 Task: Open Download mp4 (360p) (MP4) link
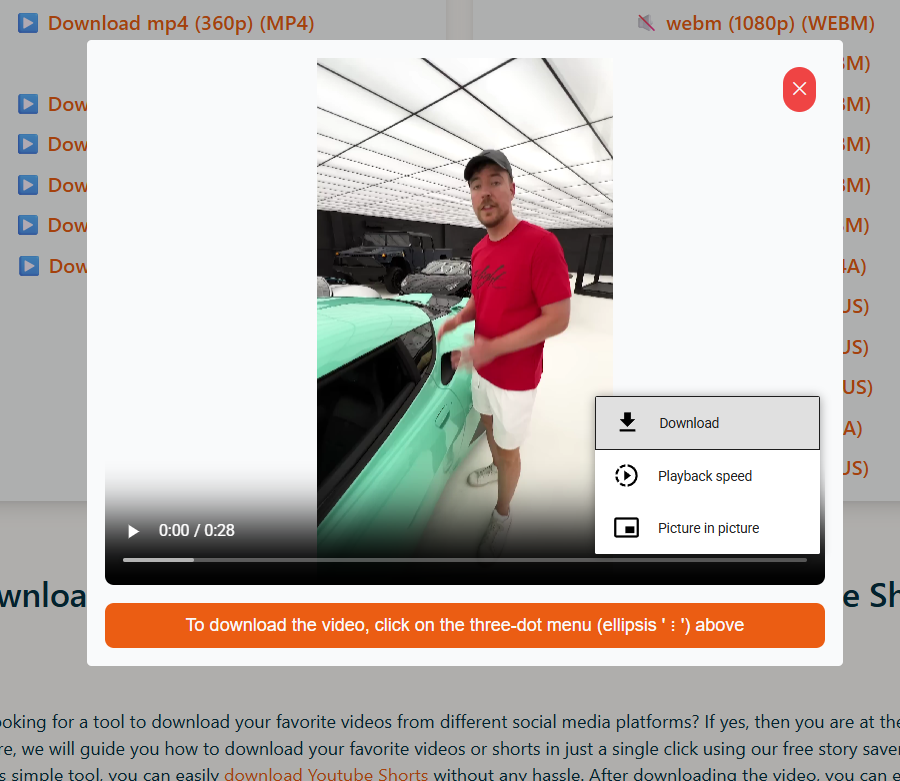coord(181,23)
